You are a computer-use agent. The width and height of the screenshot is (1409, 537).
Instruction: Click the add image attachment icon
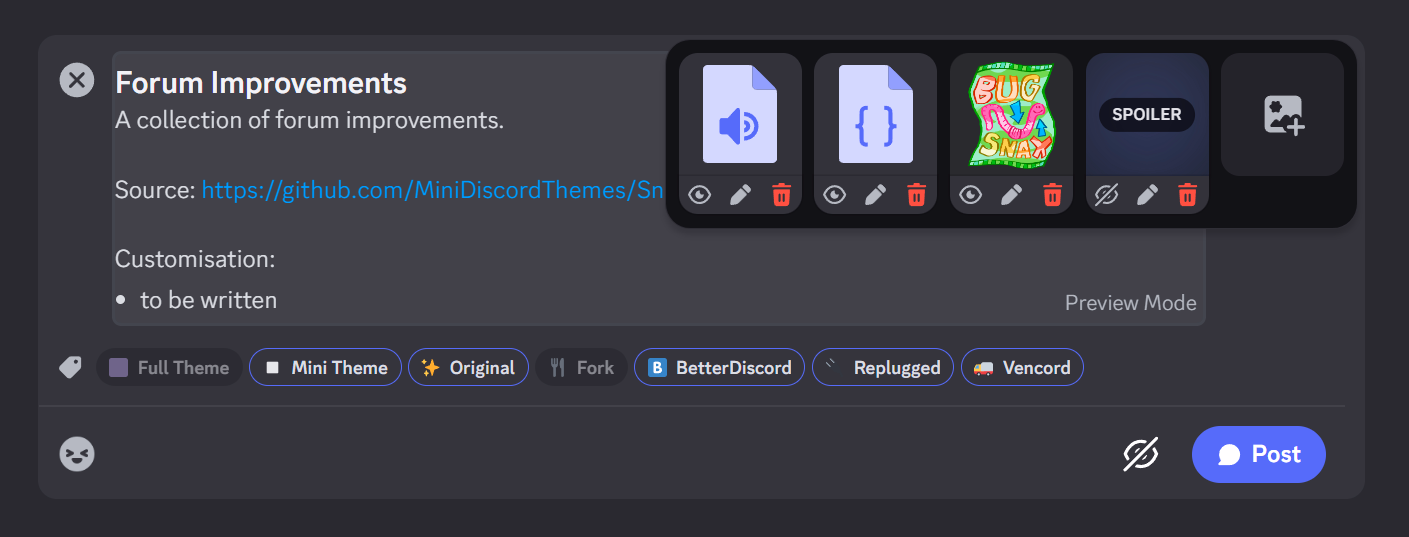tap(1282, 115)
